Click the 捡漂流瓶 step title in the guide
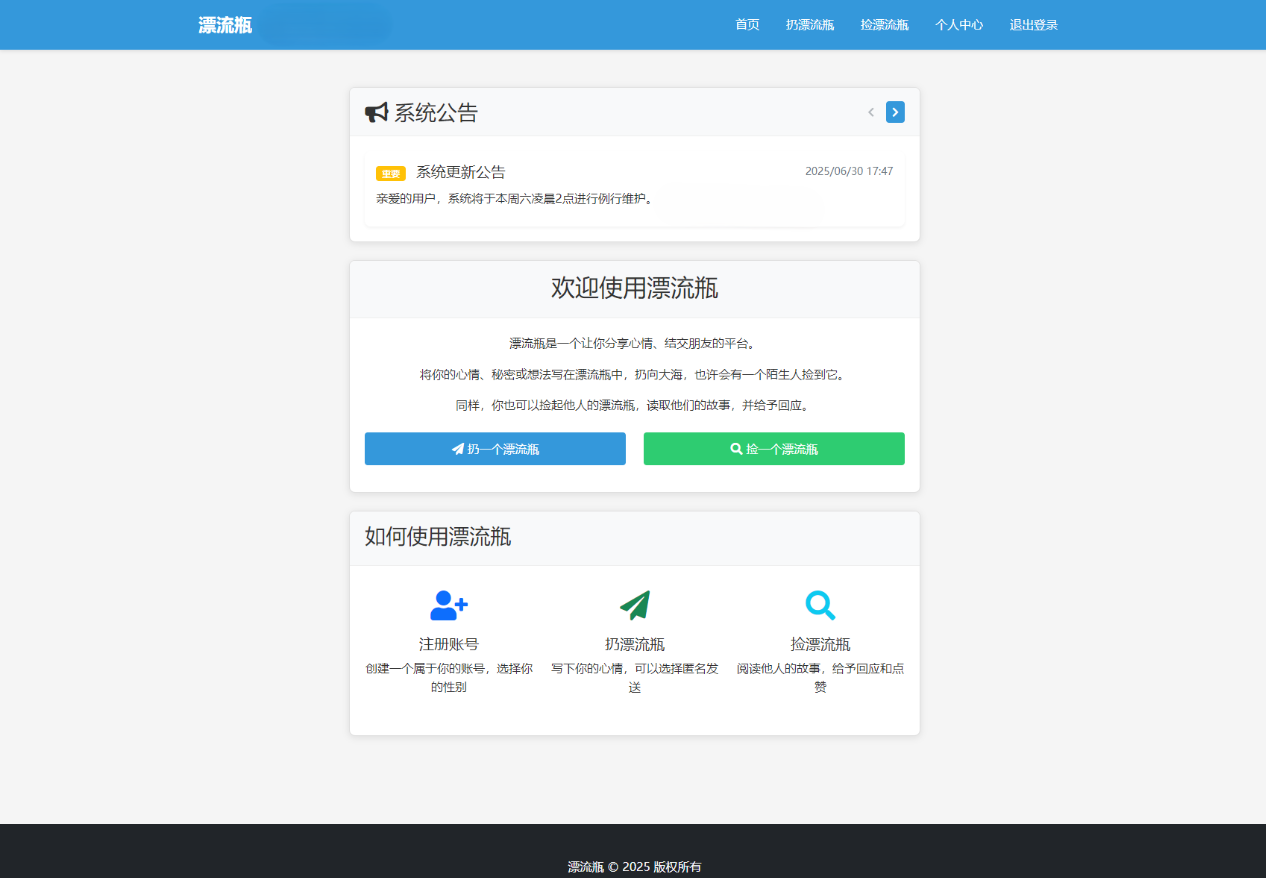Image resolution: width=1266 pixels, height=878 pixels. [820, 644]
